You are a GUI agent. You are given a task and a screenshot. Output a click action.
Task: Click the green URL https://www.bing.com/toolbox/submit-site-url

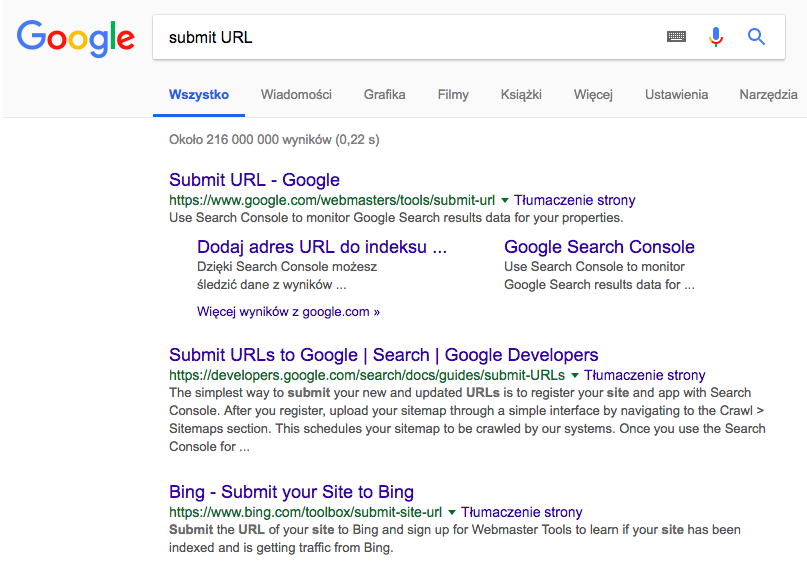coord(305,512)
